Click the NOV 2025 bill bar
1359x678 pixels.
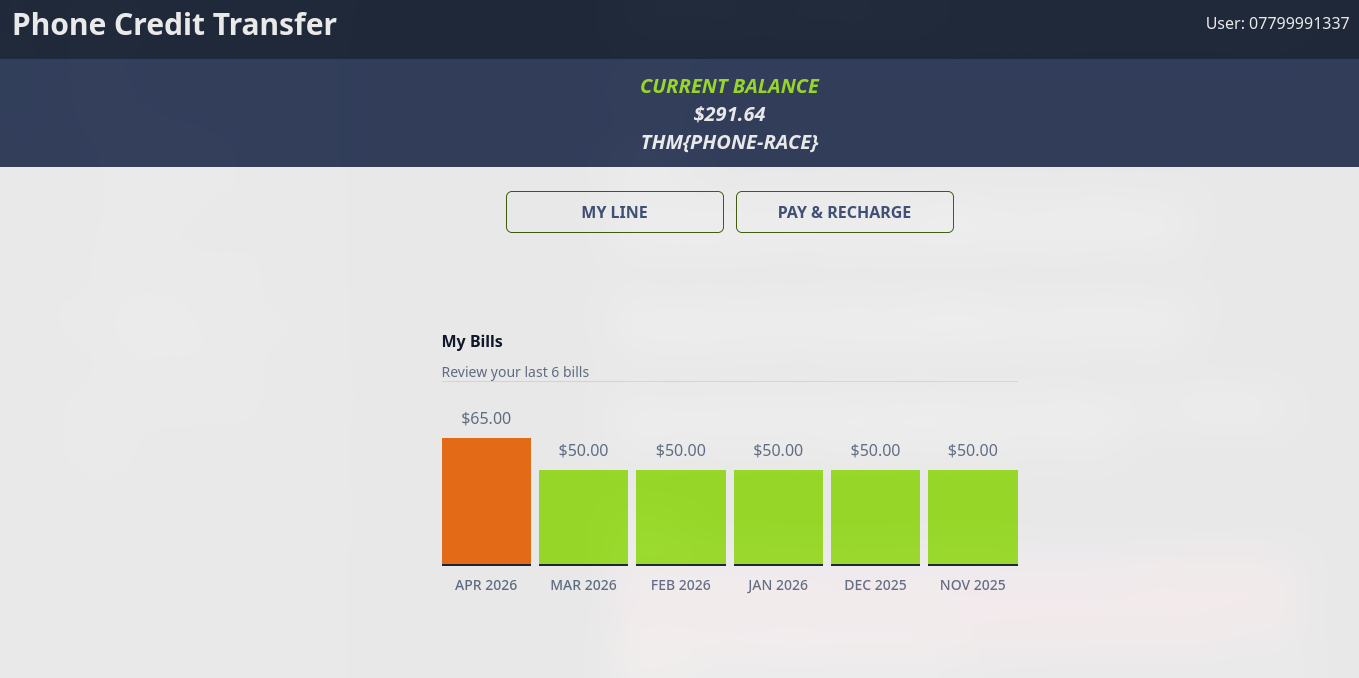[x=973, y=517]
